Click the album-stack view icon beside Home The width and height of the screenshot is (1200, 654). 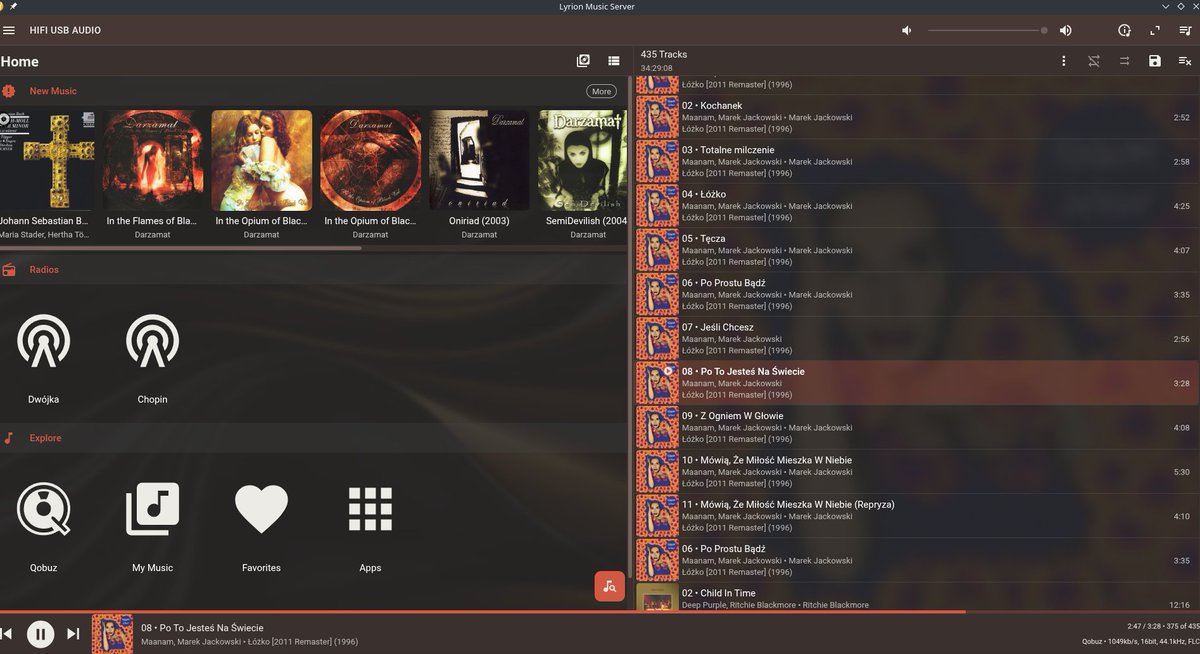(x=584, y=61)
